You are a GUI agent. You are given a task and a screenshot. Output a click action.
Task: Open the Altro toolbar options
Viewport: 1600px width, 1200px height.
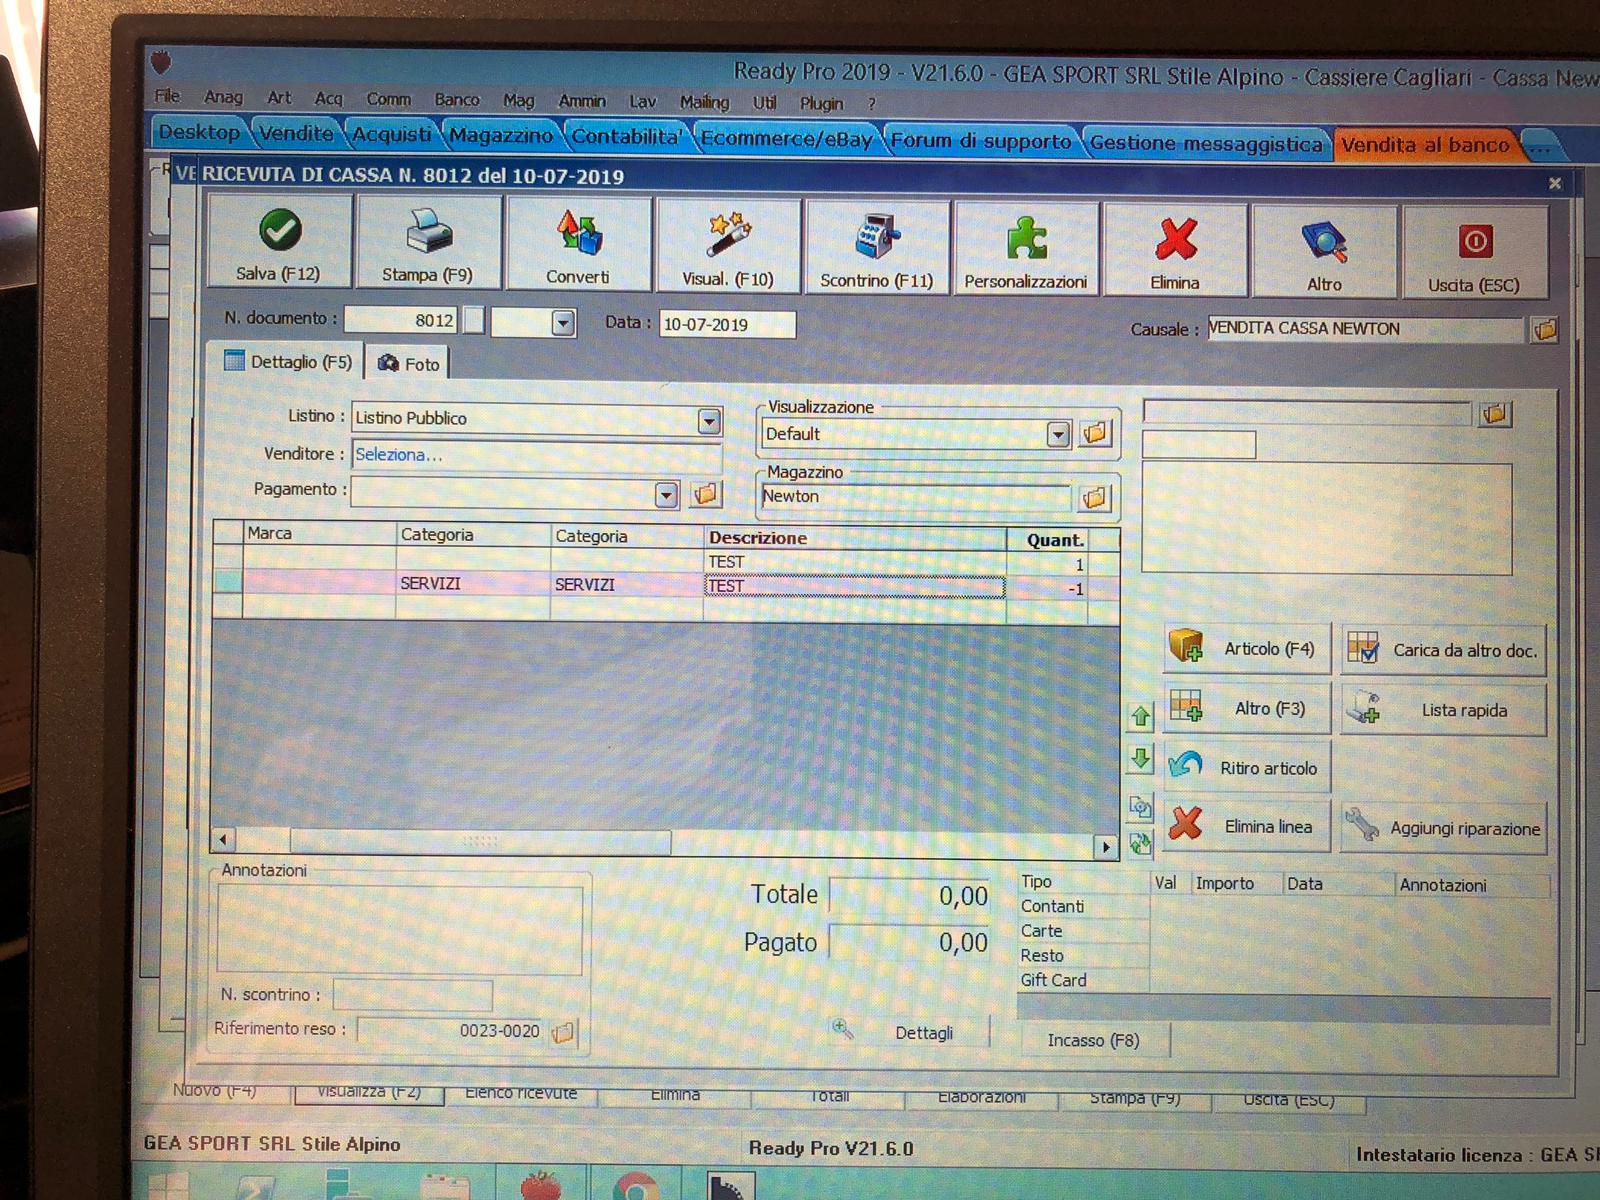click(x=1324, y=253)
